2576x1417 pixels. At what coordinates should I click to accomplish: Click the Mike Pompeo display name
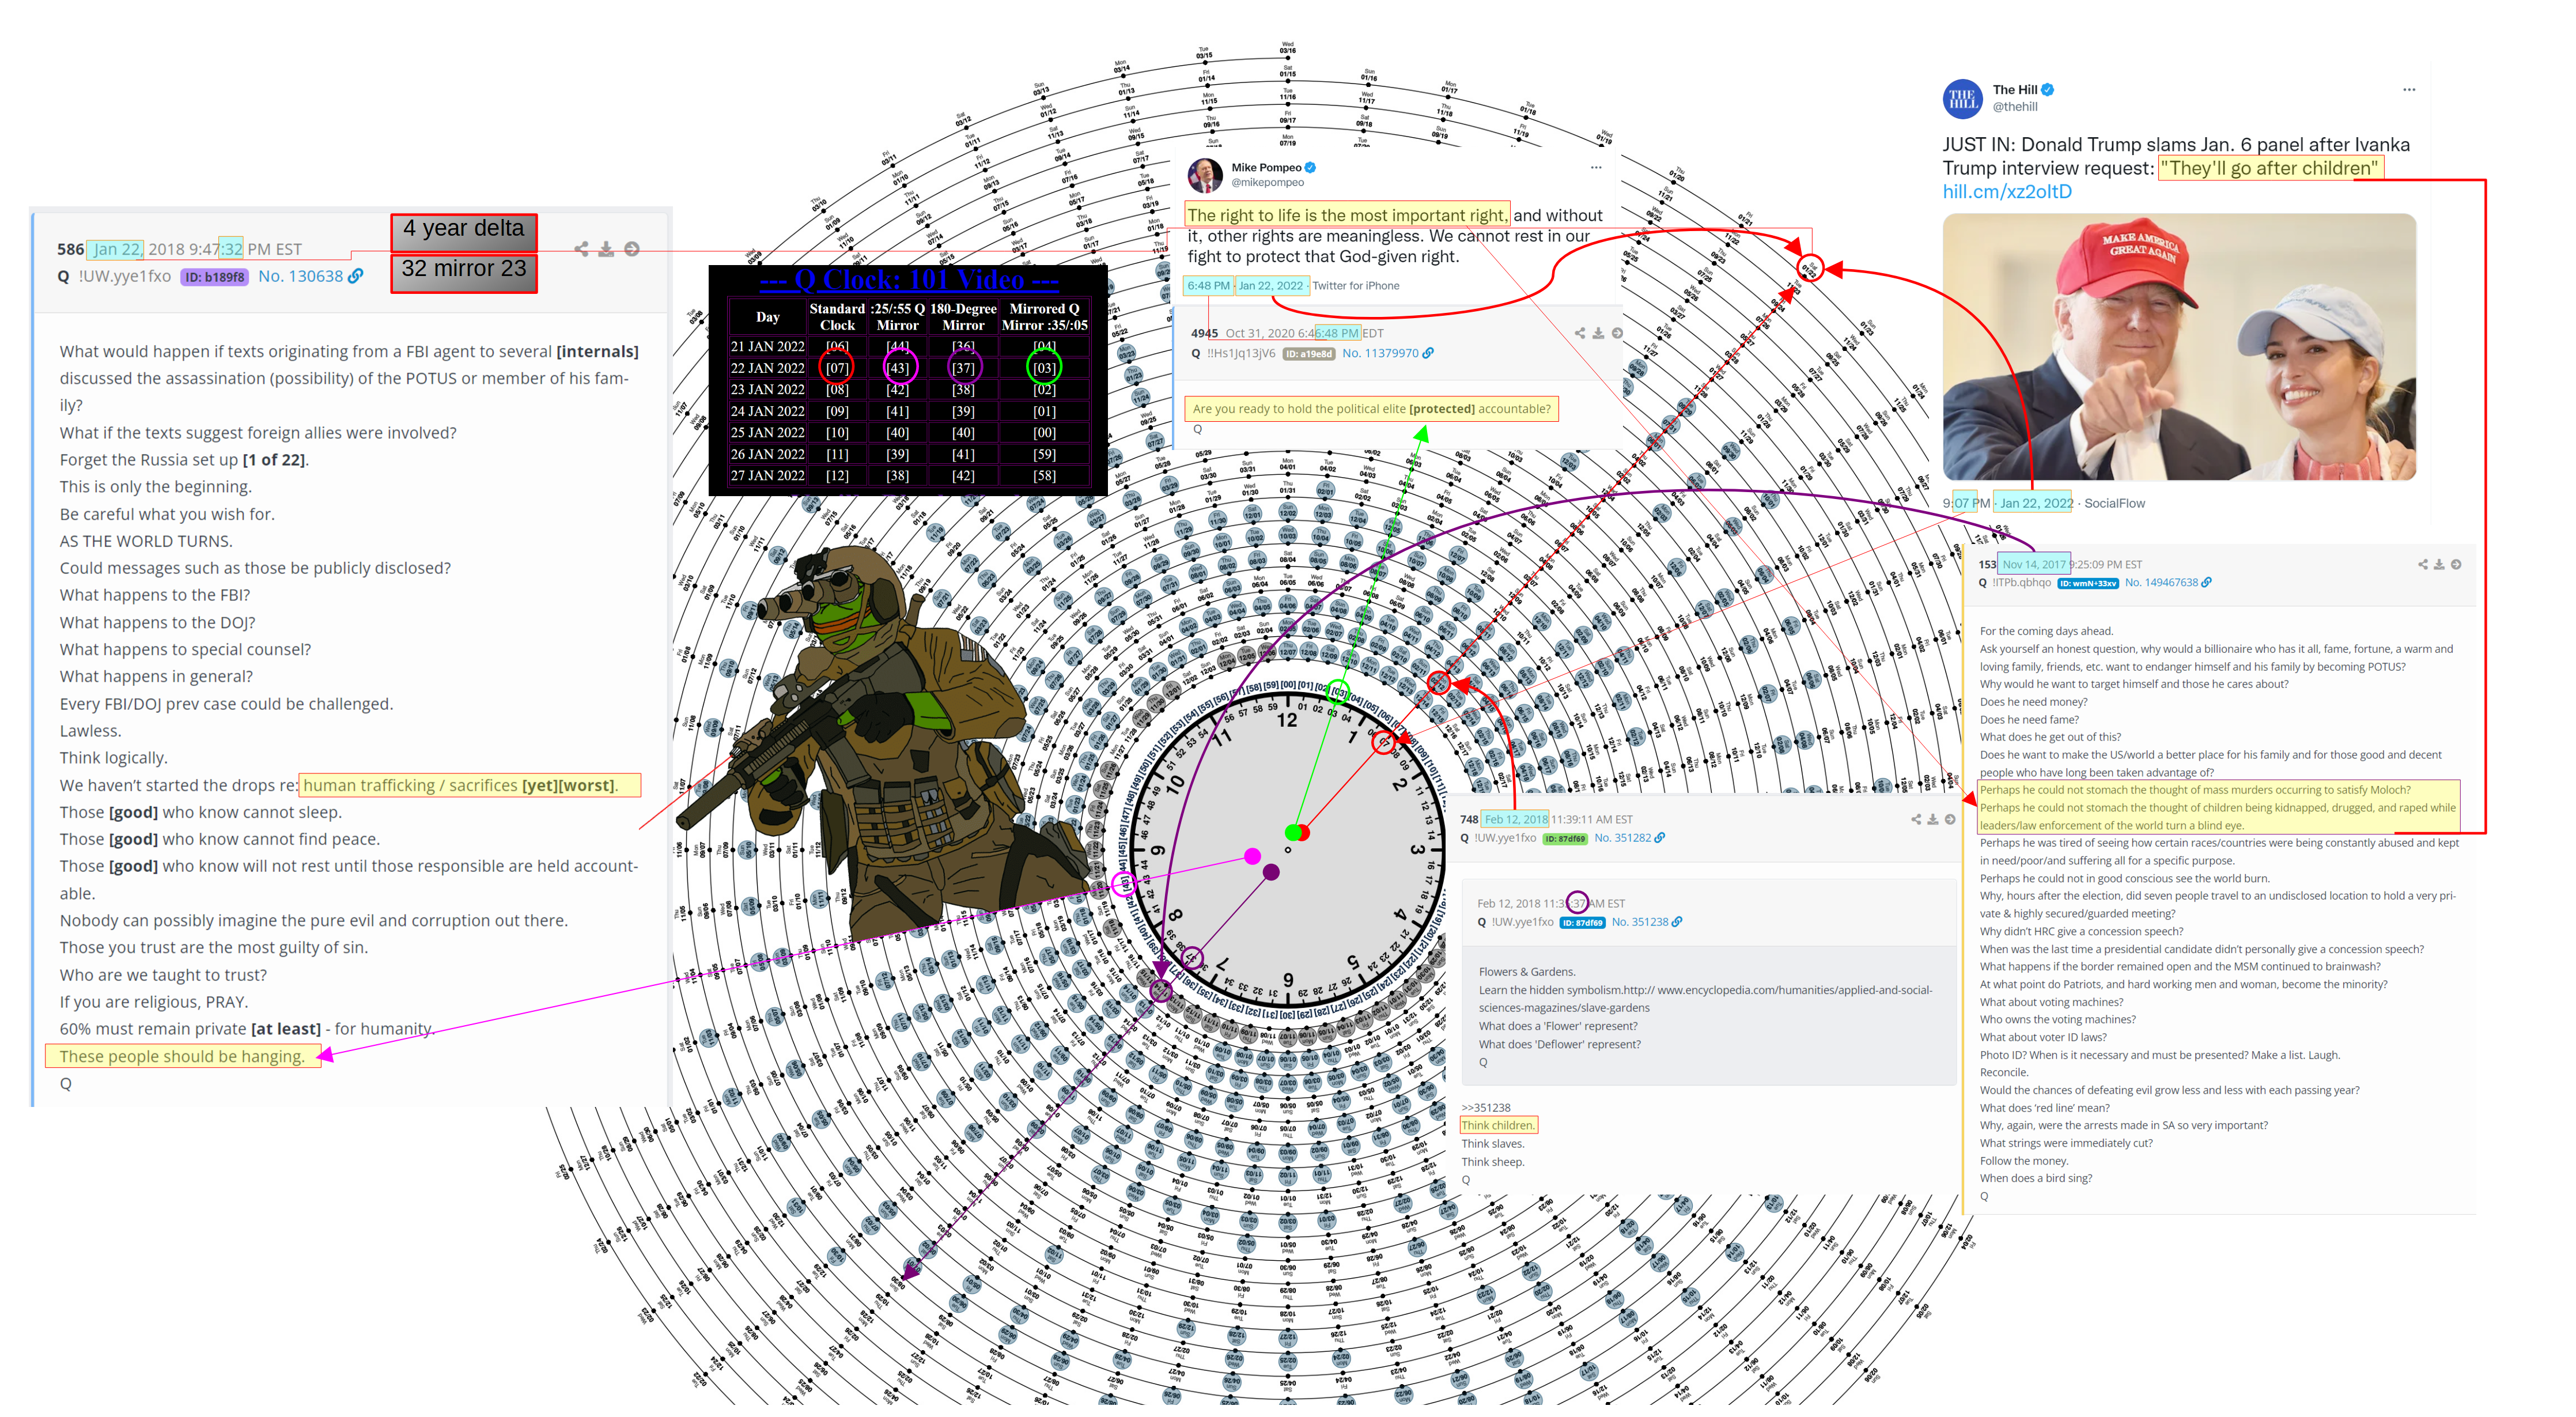click(1266, 167)
